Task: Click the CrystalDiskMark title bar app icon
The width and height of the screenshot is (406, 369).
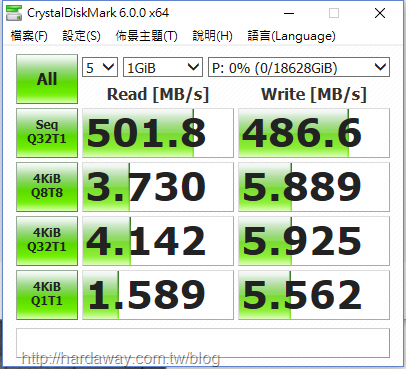Action: pyautogui.click(x=14, y=13)
